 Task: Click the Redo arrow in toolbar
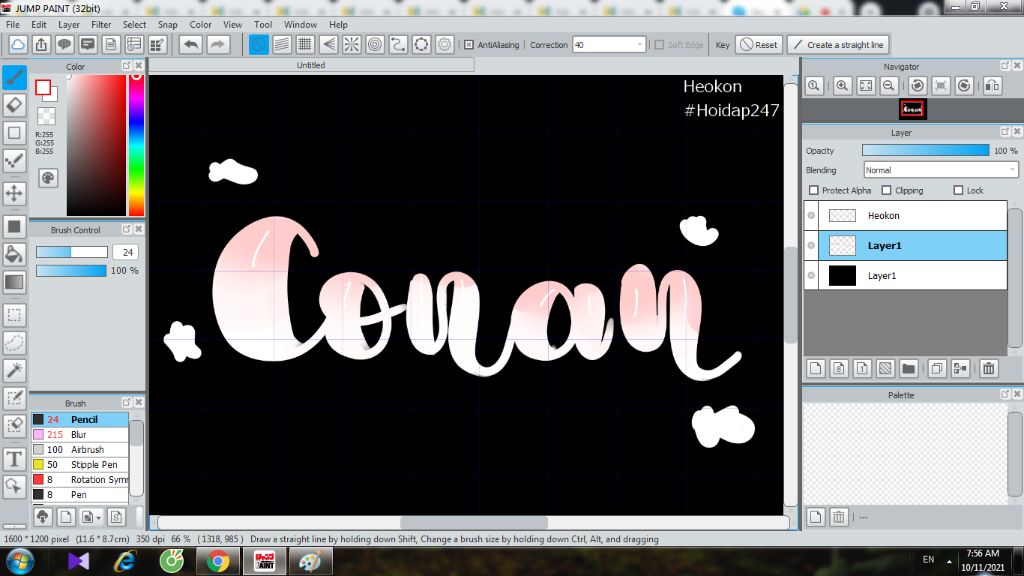pos(217,44)
